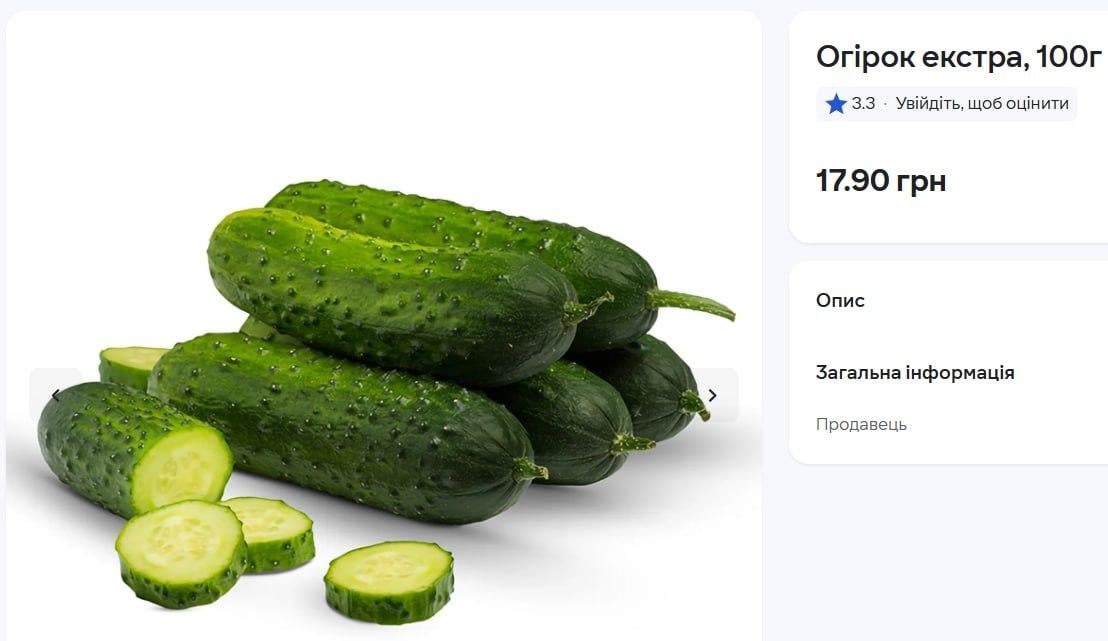The height and width of the screenshot is (641, 1108).
Task: Click the "100г" weight in the title
Action: [x=1069, y=58]
